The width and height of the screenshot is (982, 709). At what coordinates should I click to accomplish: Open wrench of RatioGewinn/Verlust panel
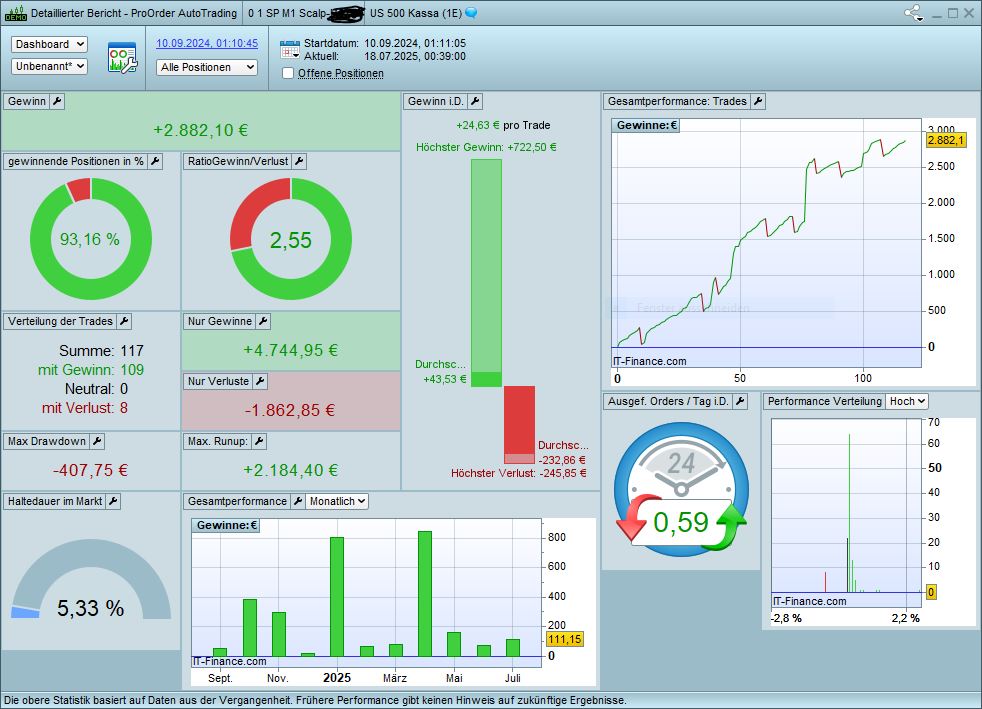[x=299, y=162]
